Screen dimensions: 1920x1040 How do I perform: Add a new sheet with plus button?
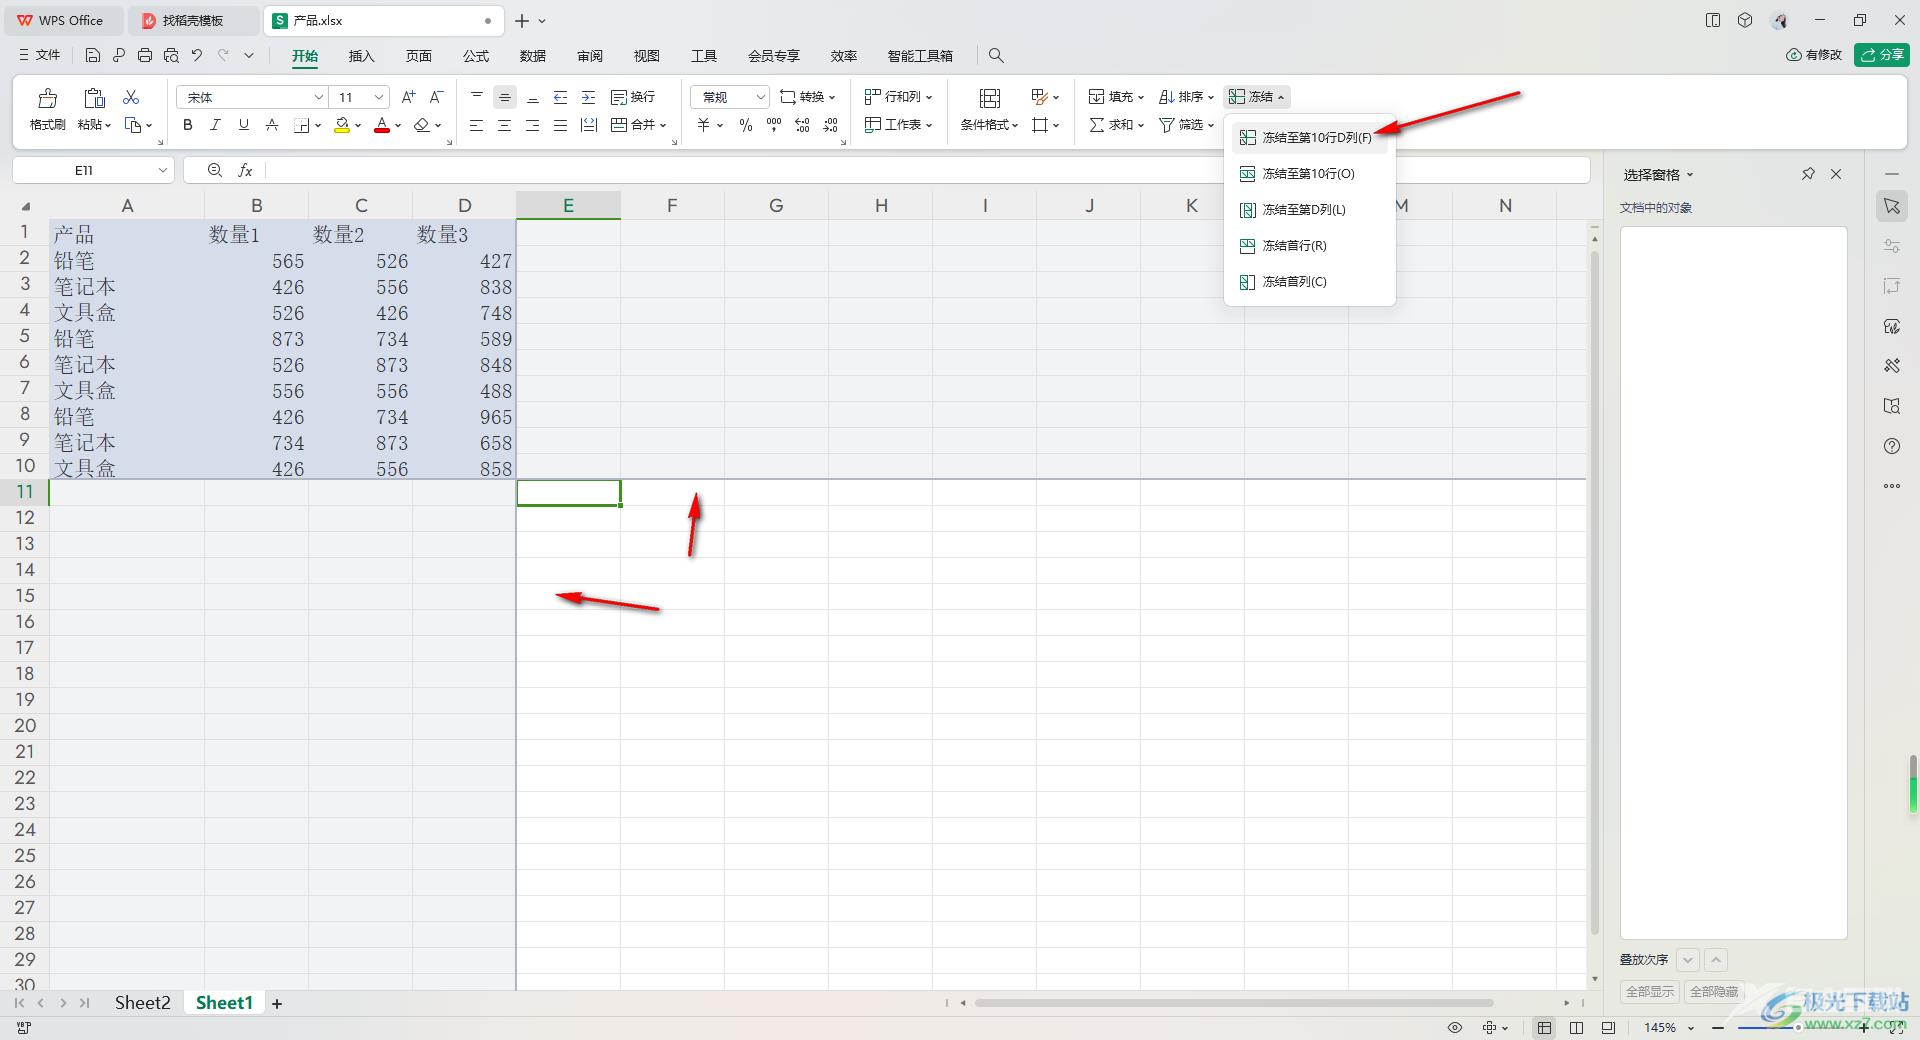[x=277, y=1003]
